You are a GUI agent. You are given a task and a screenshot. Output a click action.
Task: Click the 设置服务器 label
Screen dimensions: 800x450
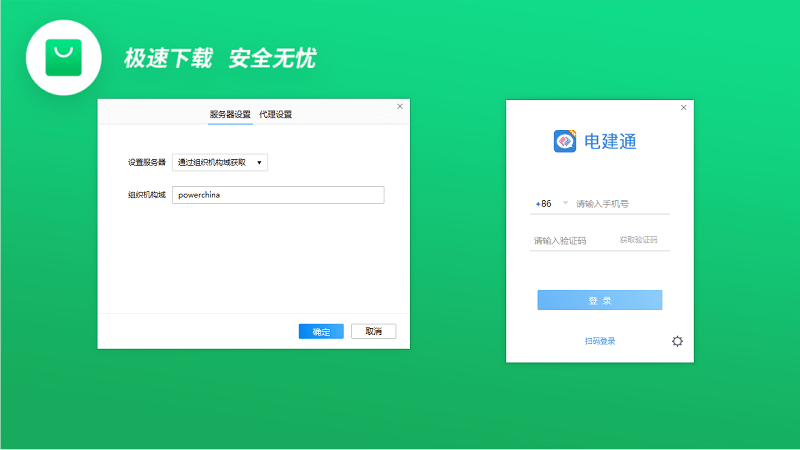pos(147,162)
